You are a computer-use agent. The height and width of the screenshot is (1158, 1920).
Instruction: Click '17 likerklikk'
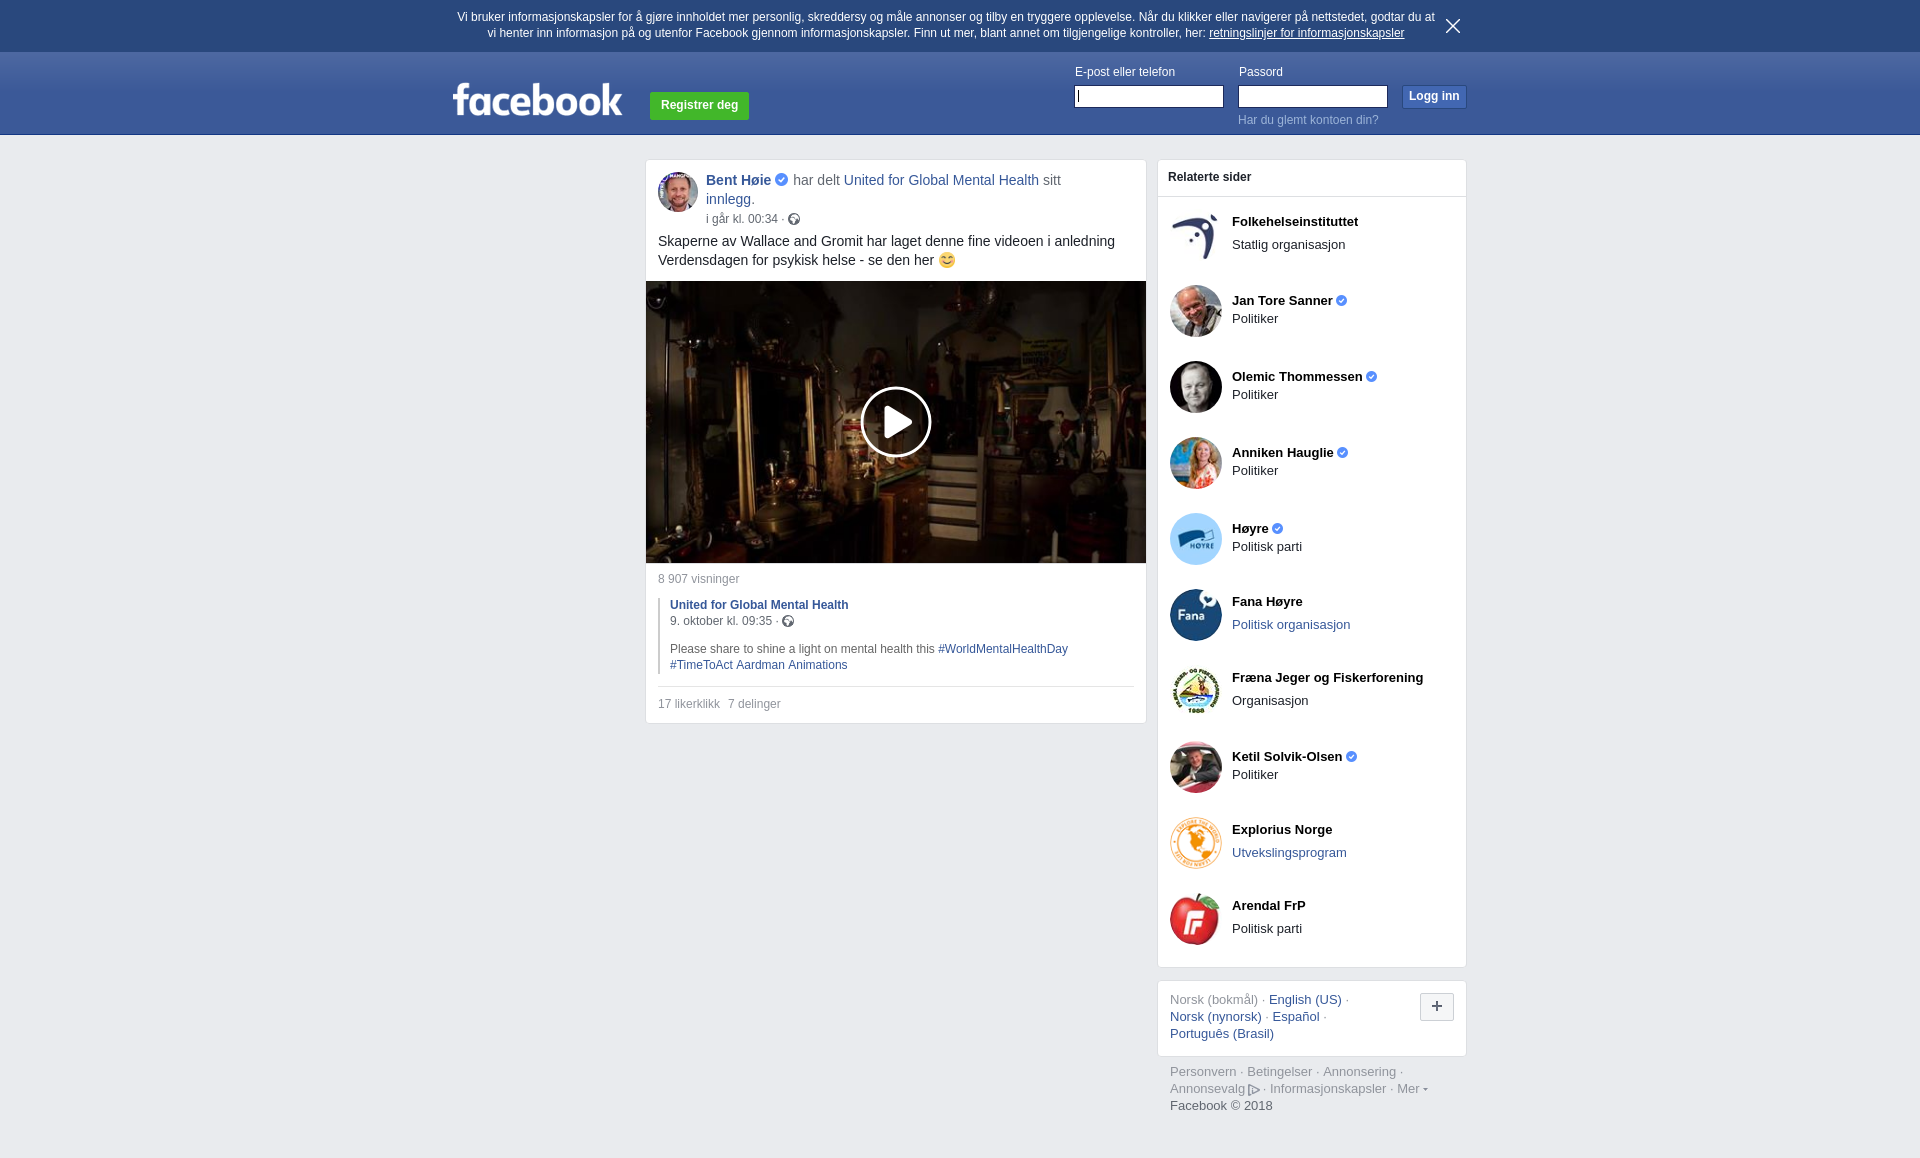(x=689, y=704)
